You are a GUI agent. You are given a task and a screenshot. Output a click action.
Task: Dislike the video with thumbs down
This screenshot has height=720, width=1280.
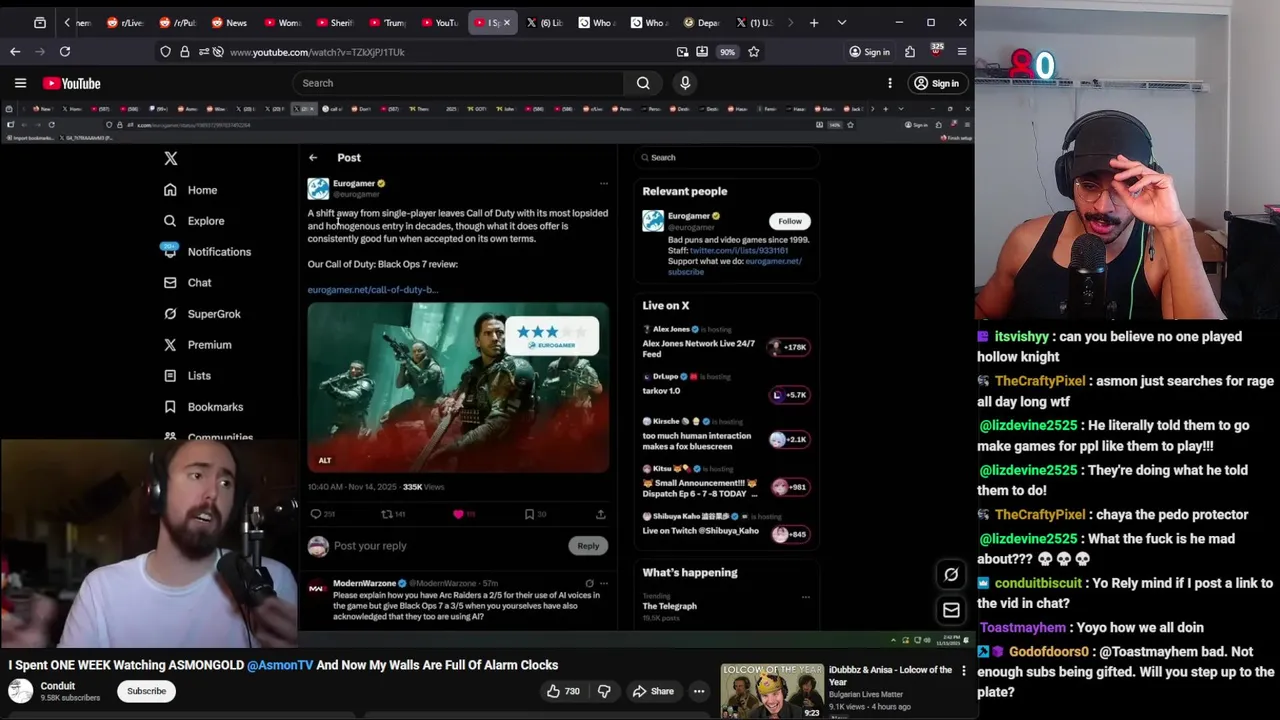pos(604,691)
